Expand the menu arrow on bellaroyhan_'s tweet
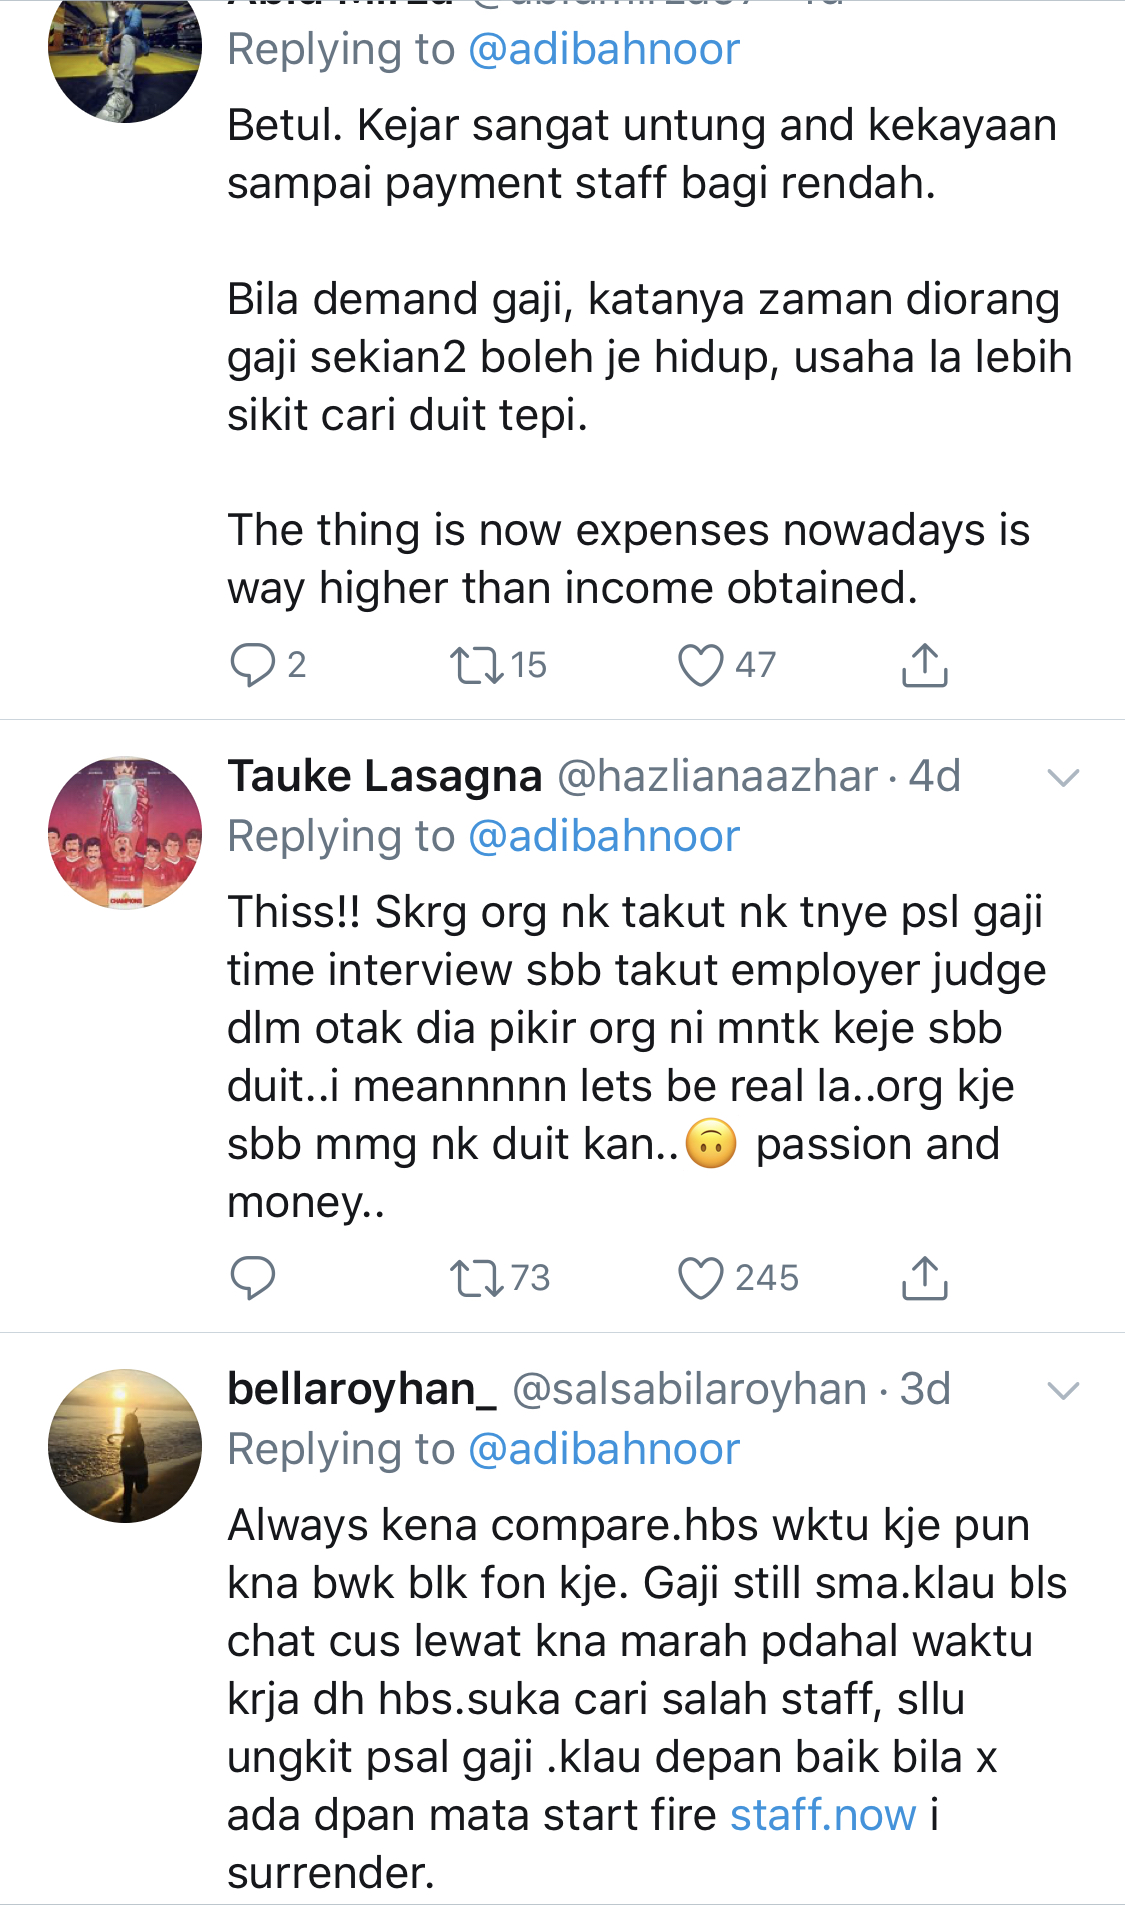The image size is (1125, 1905). click(1062, 1390)
